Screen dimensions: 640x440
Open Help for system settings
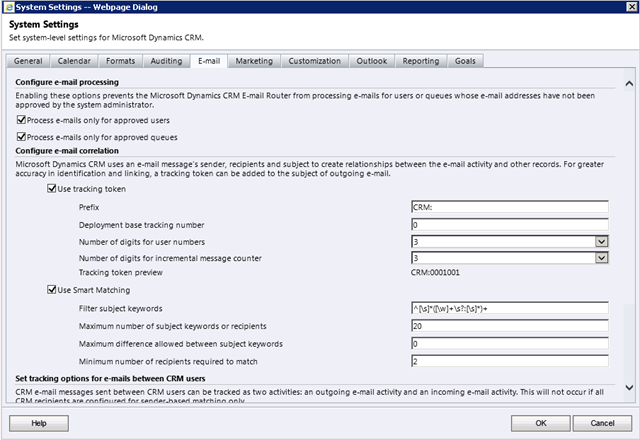point(39,423)
